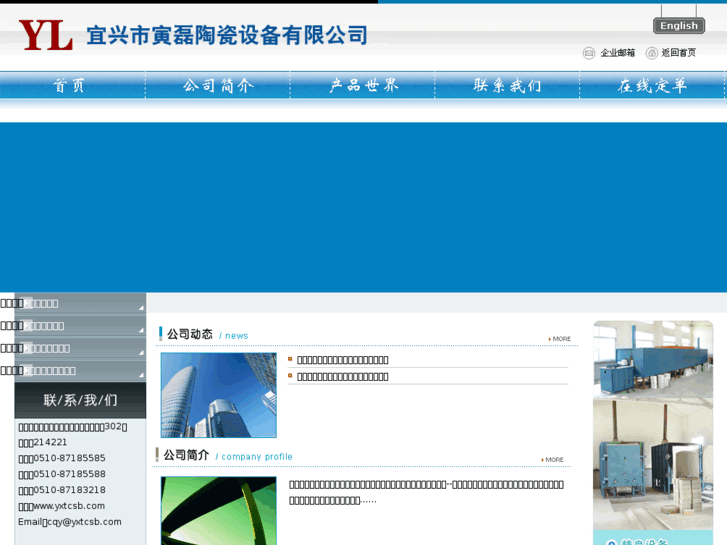Image resolution: width=727 pixels, height=545 pixels.
Task: Open the 企业邮箱 link
Action: pos(618,53)
